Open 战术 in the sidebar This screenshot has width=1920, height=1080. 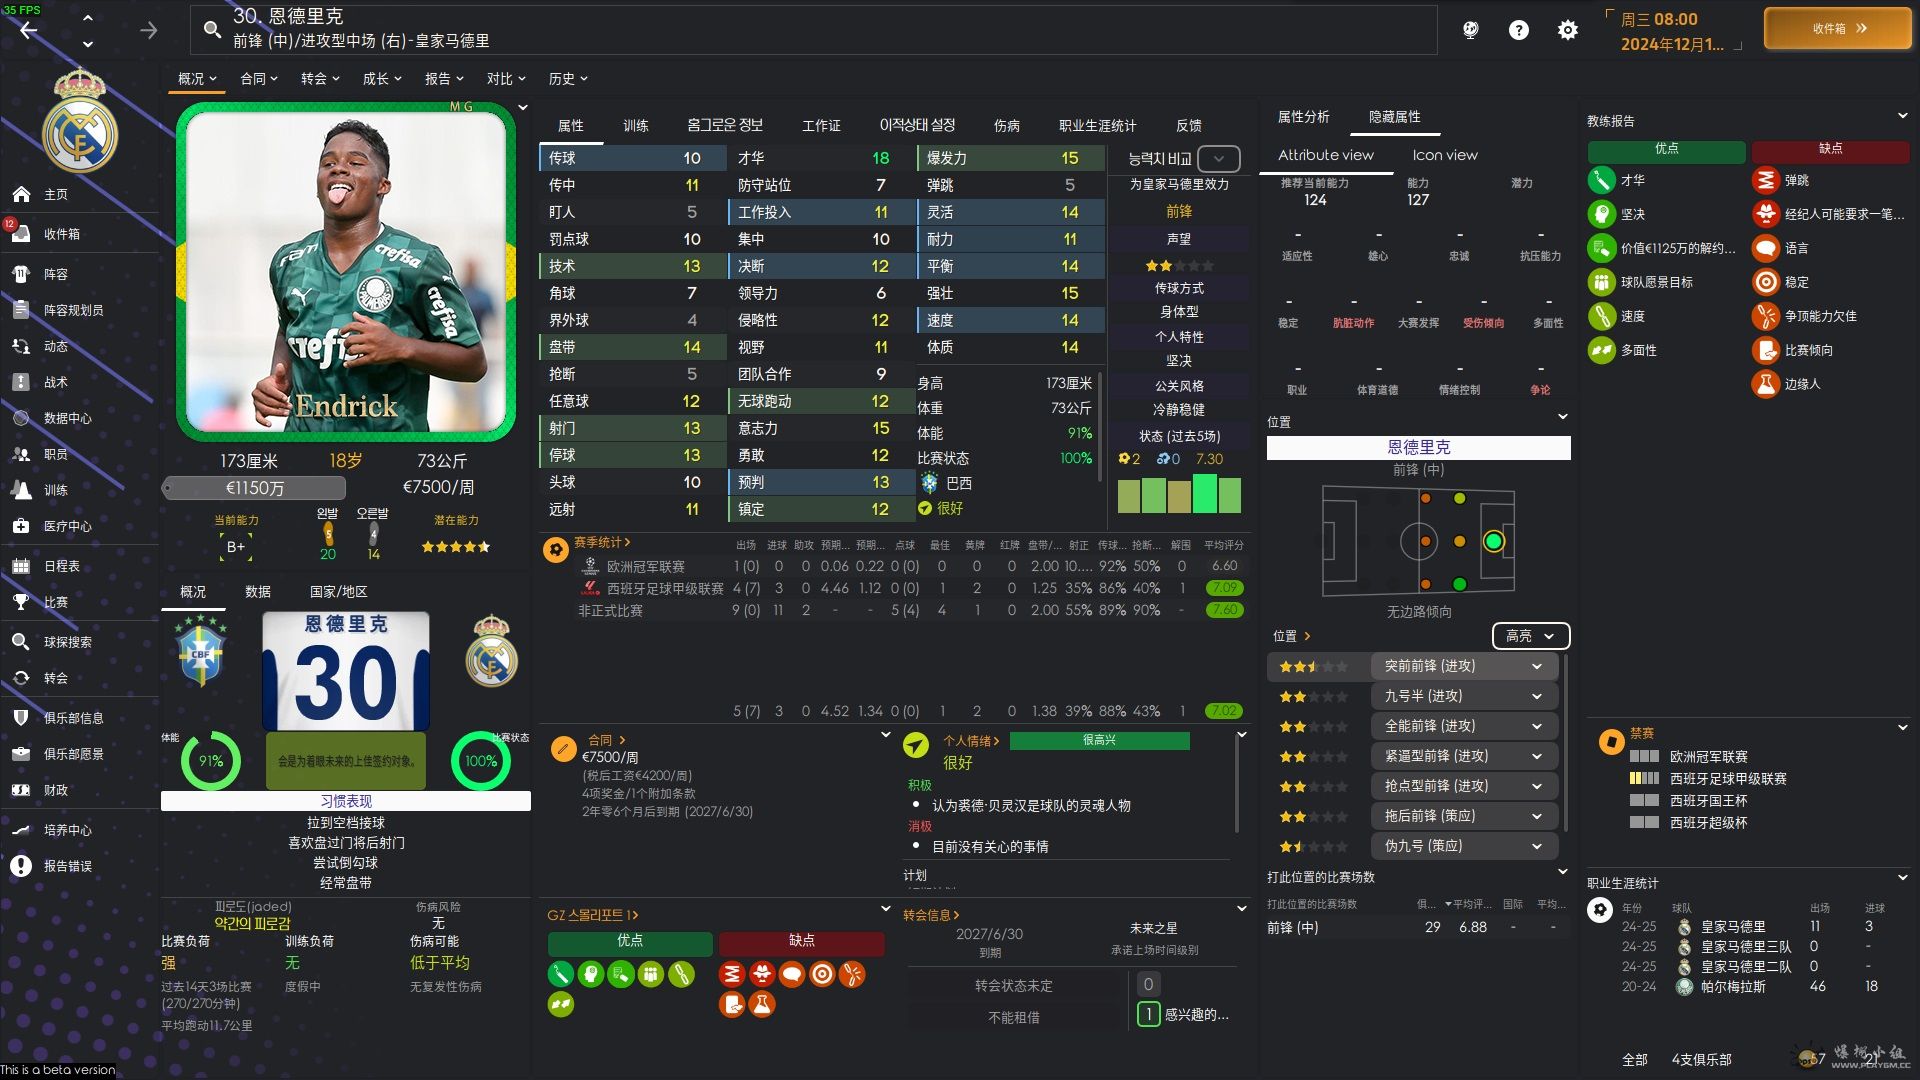pos(55,382)
